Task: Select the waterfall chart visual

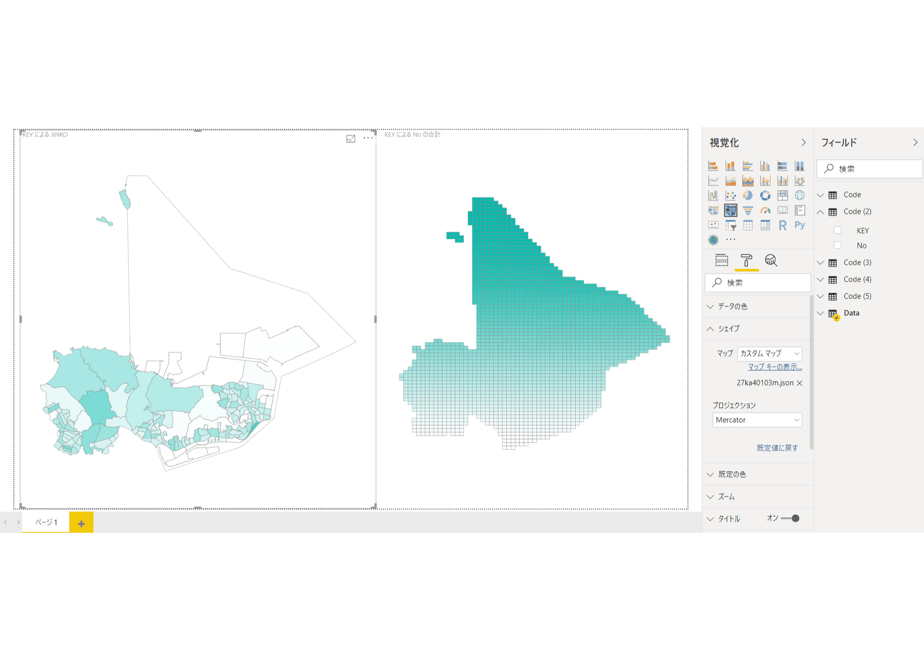Action: click(x=713, y=195)
